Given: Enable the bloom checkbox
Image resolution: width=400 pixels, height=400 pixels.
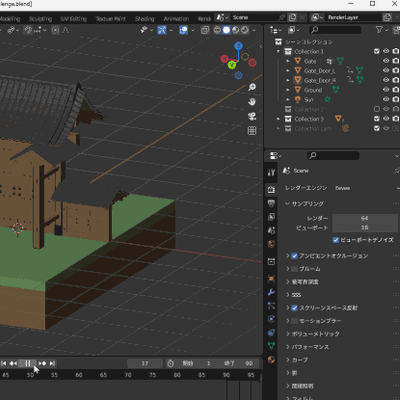Looking at the screenshot, I should pos(294,269).
